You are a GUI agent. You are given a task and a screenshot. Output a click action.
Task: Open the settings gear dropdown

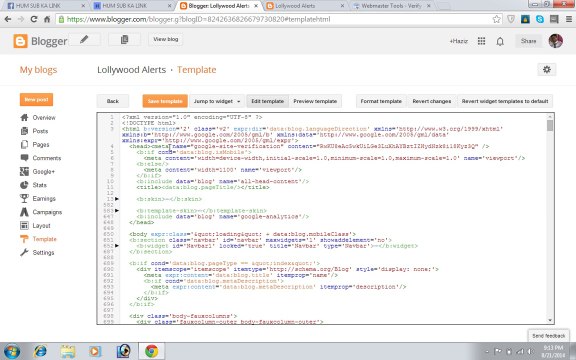[547, 69]
